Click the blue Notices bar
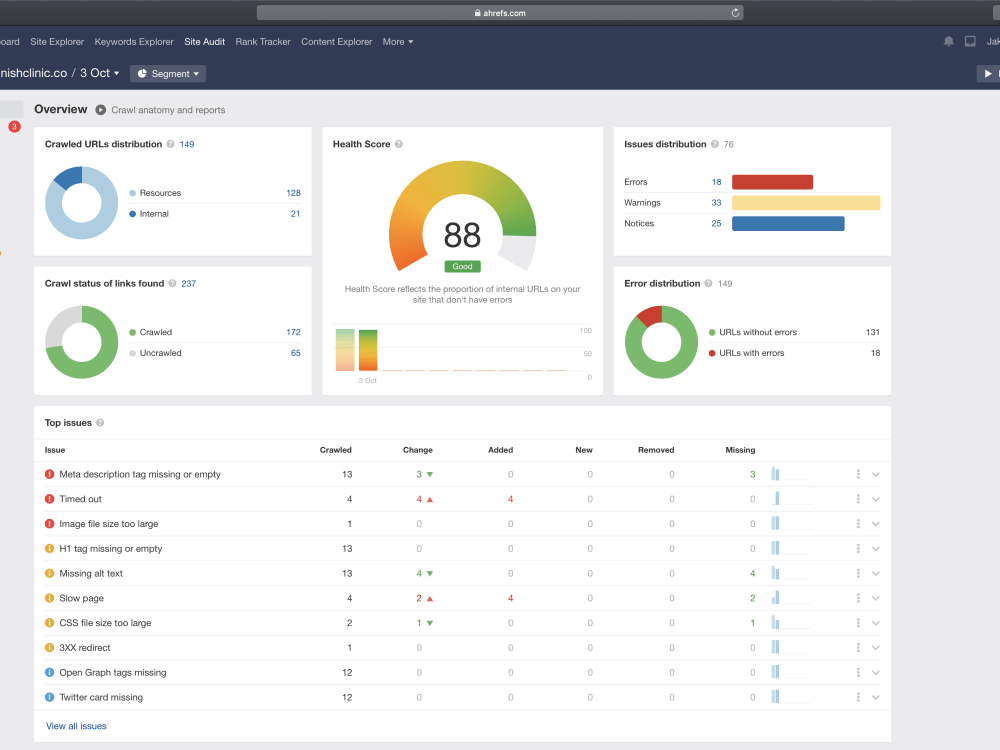This screenshot has height=750, width=1000. 788,223
